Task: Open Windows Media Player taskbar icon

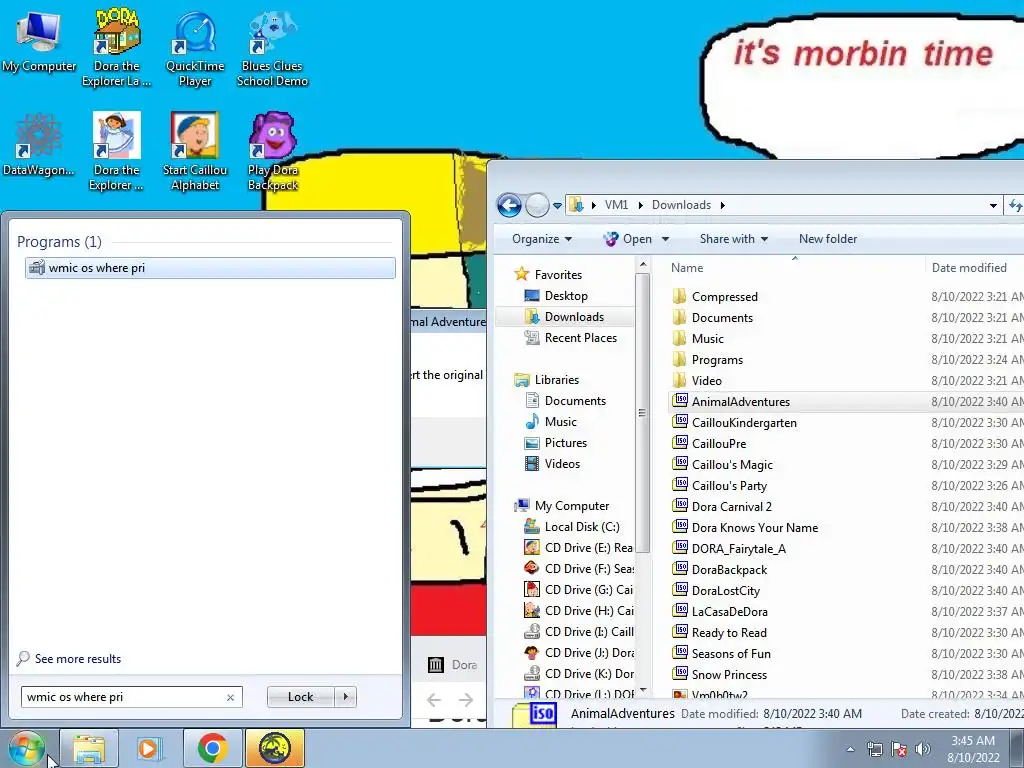Action: tap(149, 748)
